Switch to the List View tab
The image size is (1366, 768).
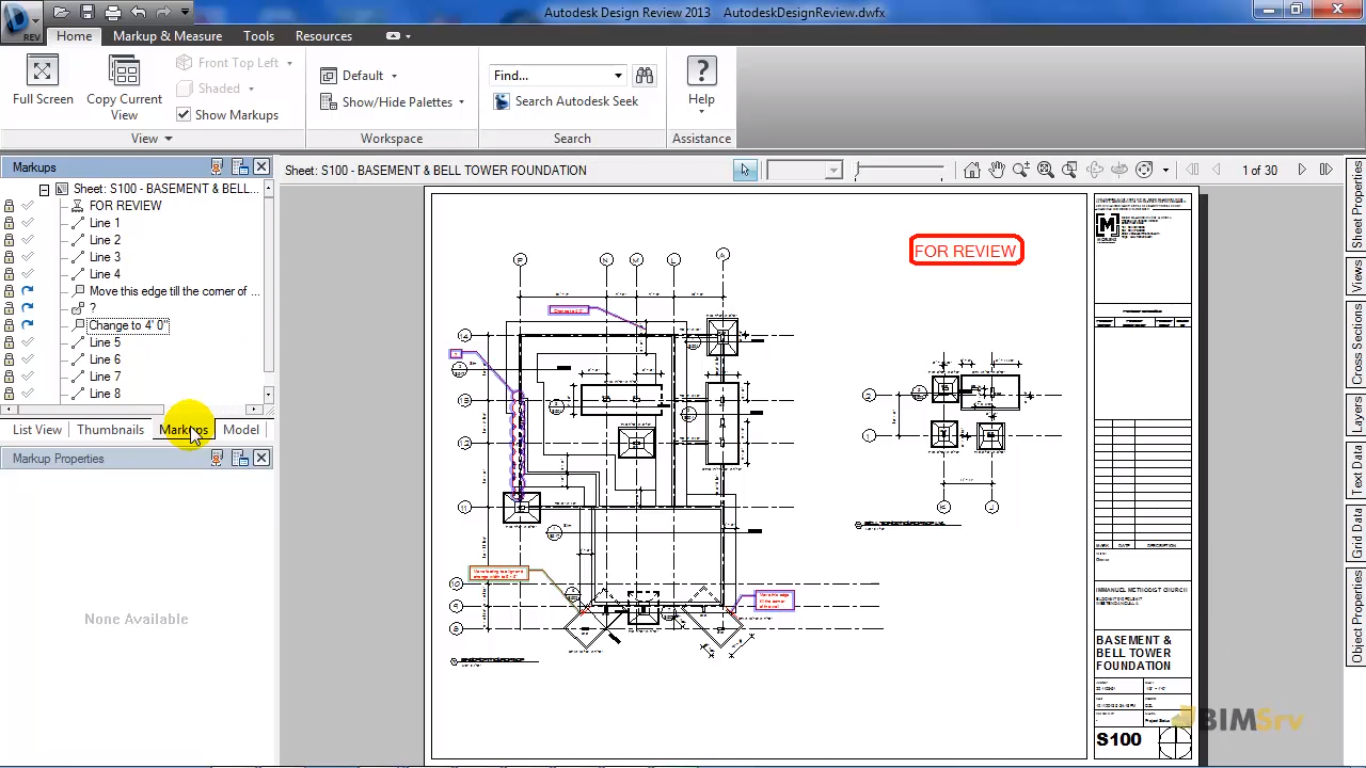[37, 429]
